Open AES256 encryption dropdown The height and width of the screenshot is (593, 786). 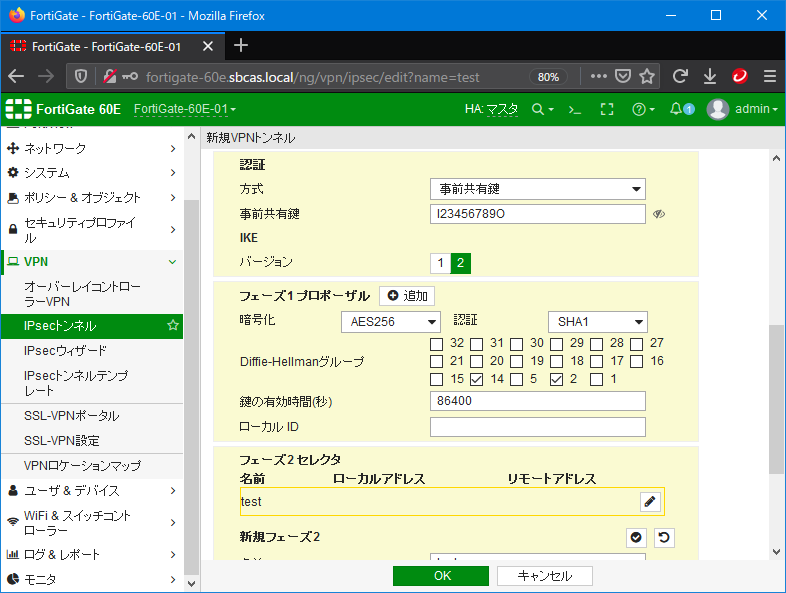pos(391,322)
